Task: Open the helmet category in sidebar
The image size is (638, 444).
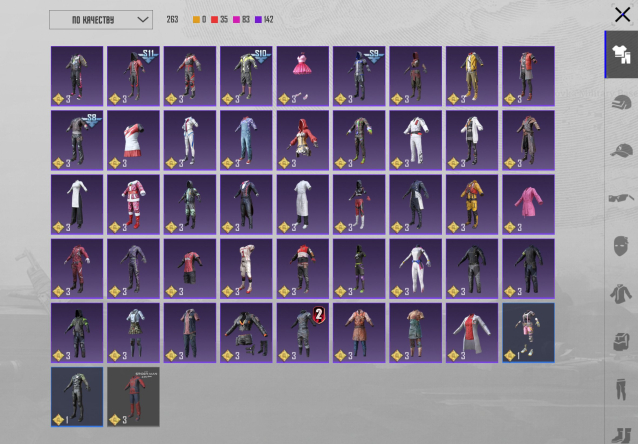Action: click(x=621, y=104)
